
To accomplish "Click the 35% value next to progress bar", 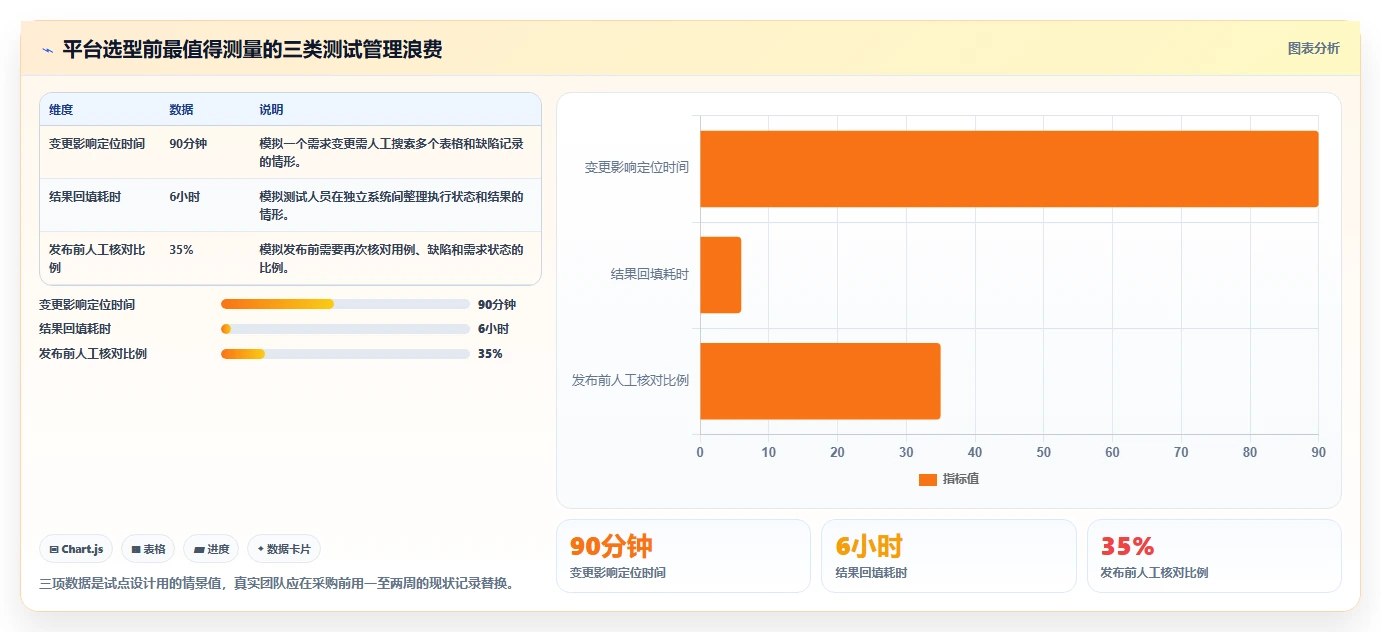I will (490, 354).
